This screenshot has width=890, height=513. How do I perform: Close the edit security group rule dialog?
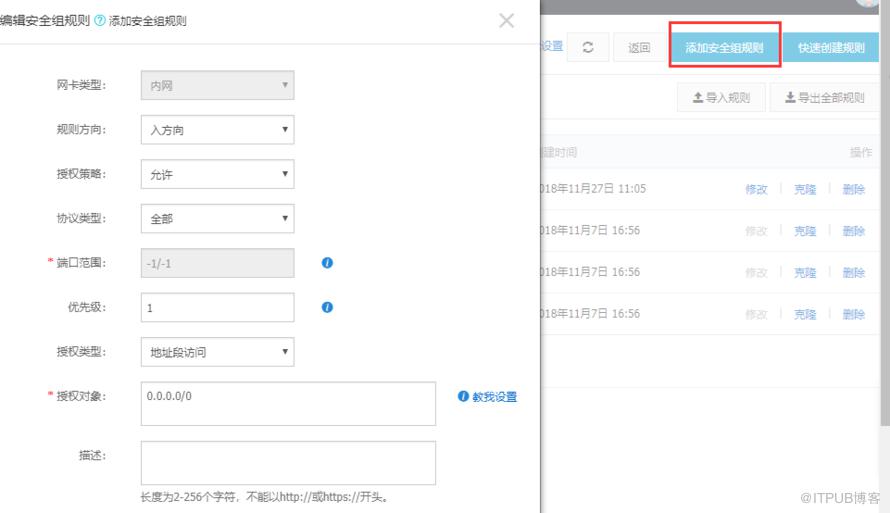click(x=506, y=21)
